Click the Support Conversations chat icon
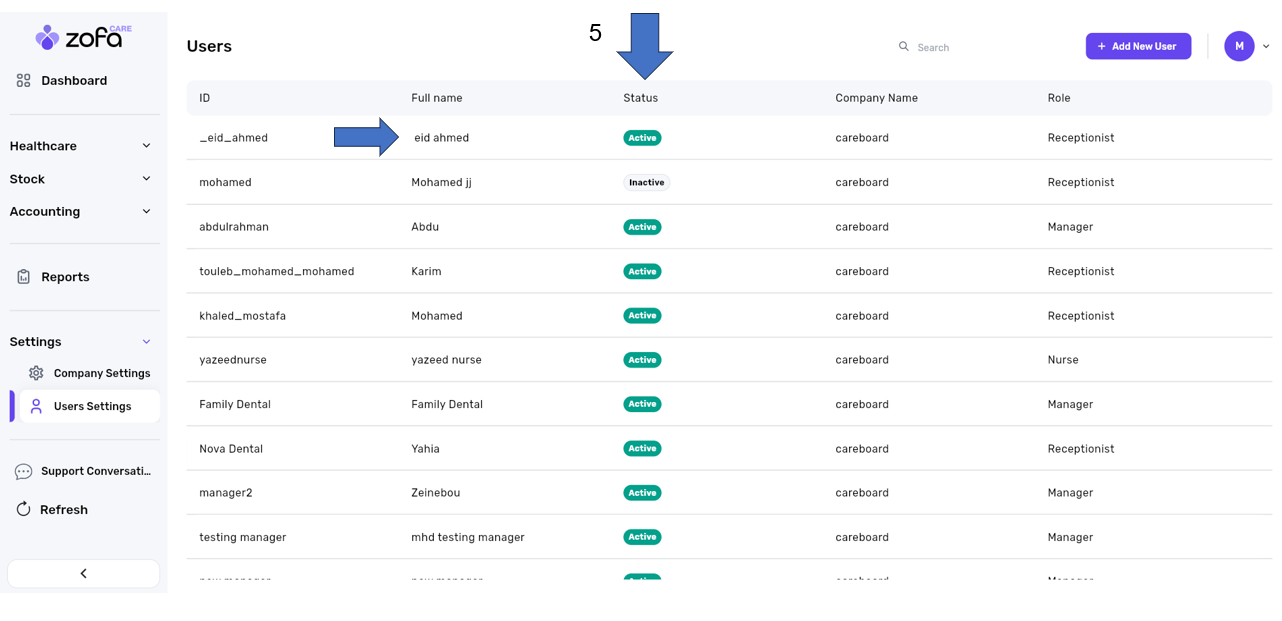Viewport: 1282px width, 621px height. point(24,471)
